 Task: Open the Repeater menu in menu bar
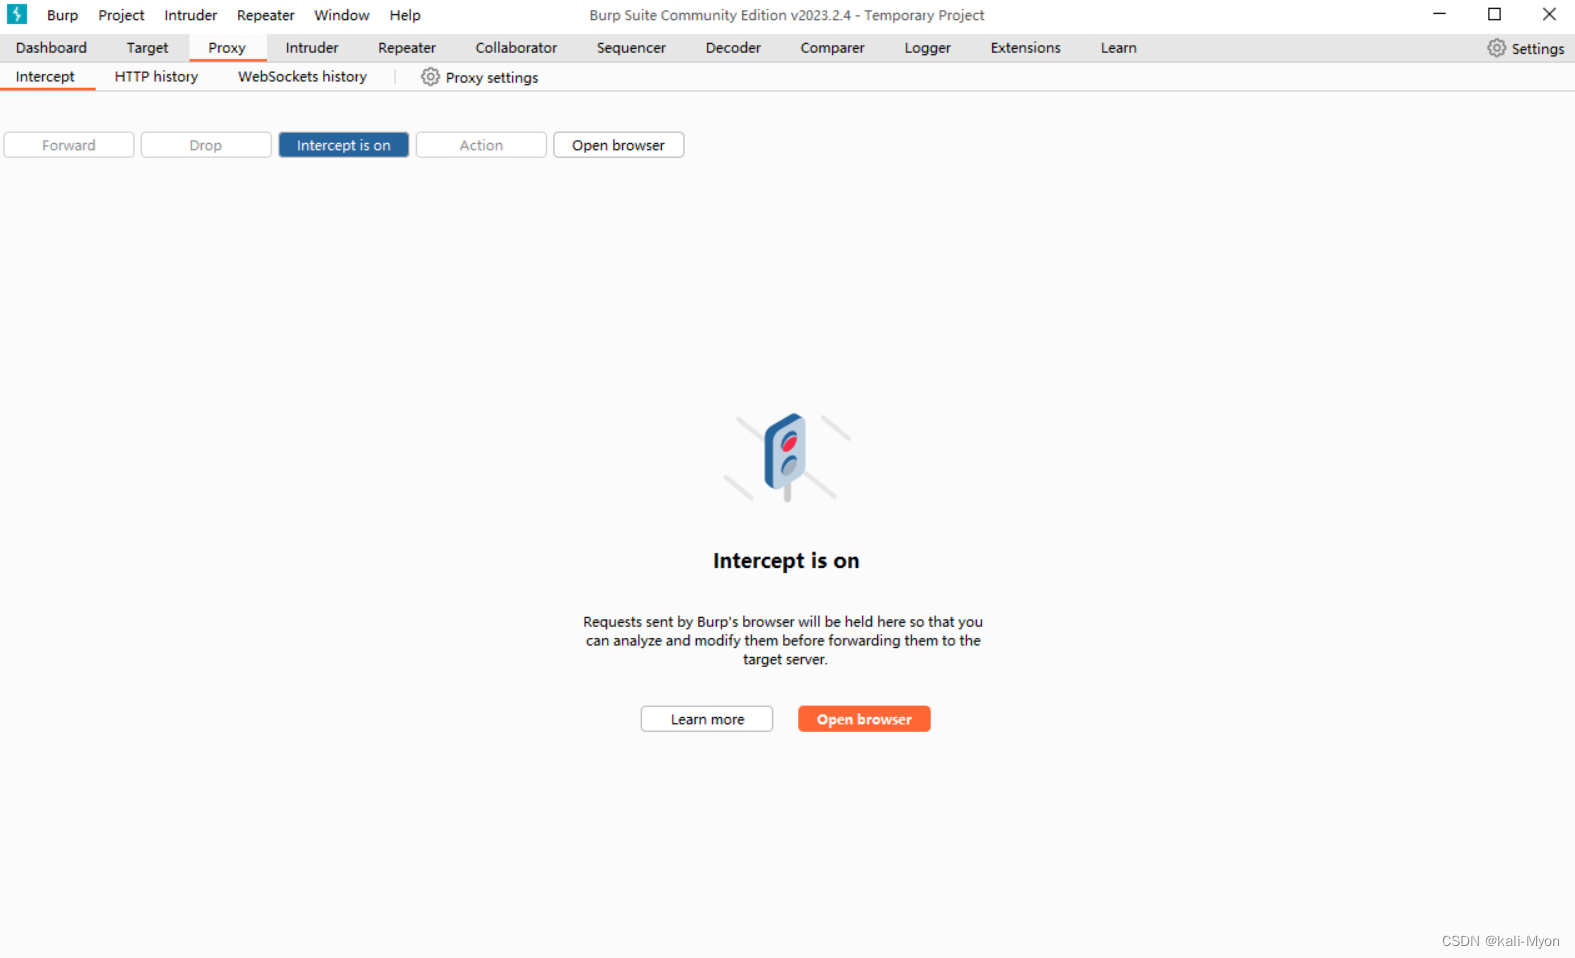(x=266, y=15)
